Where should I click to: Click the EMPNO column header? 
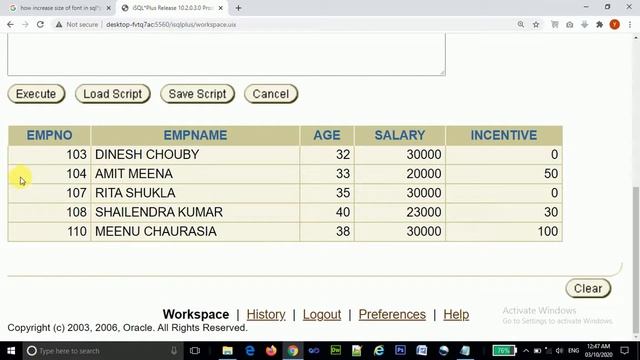(x=49, y=136)
